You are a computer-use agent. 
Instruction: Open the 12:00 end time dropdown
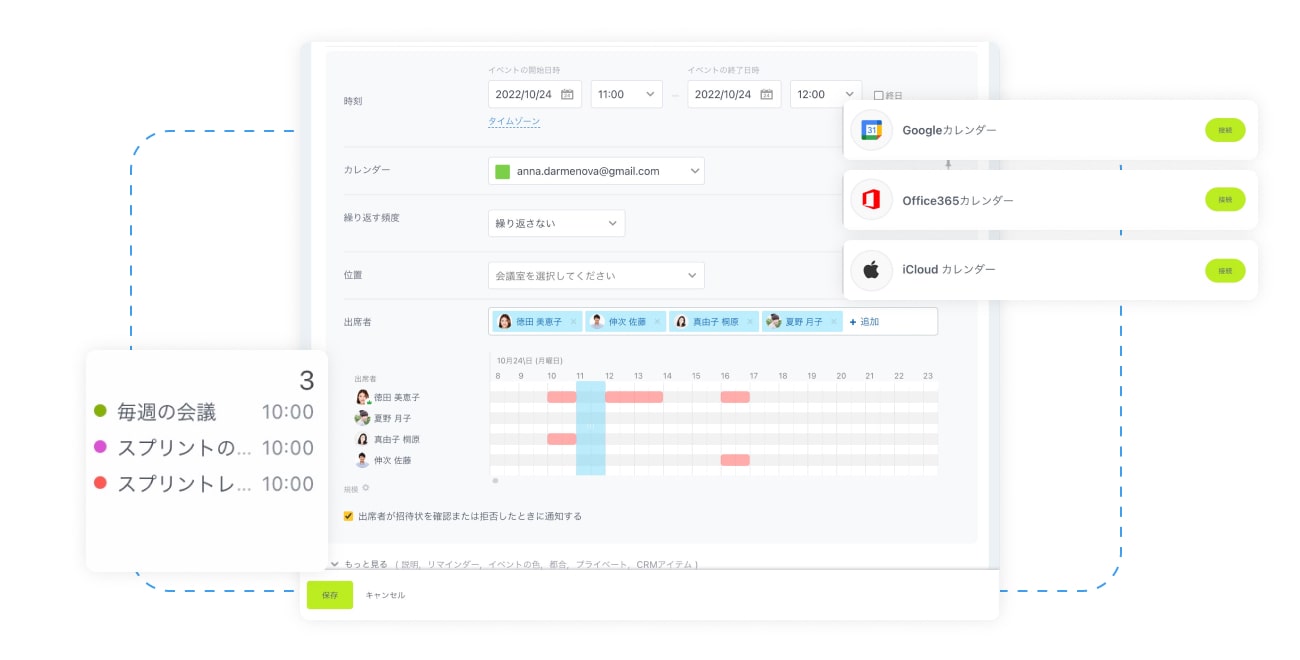(826, 94)
